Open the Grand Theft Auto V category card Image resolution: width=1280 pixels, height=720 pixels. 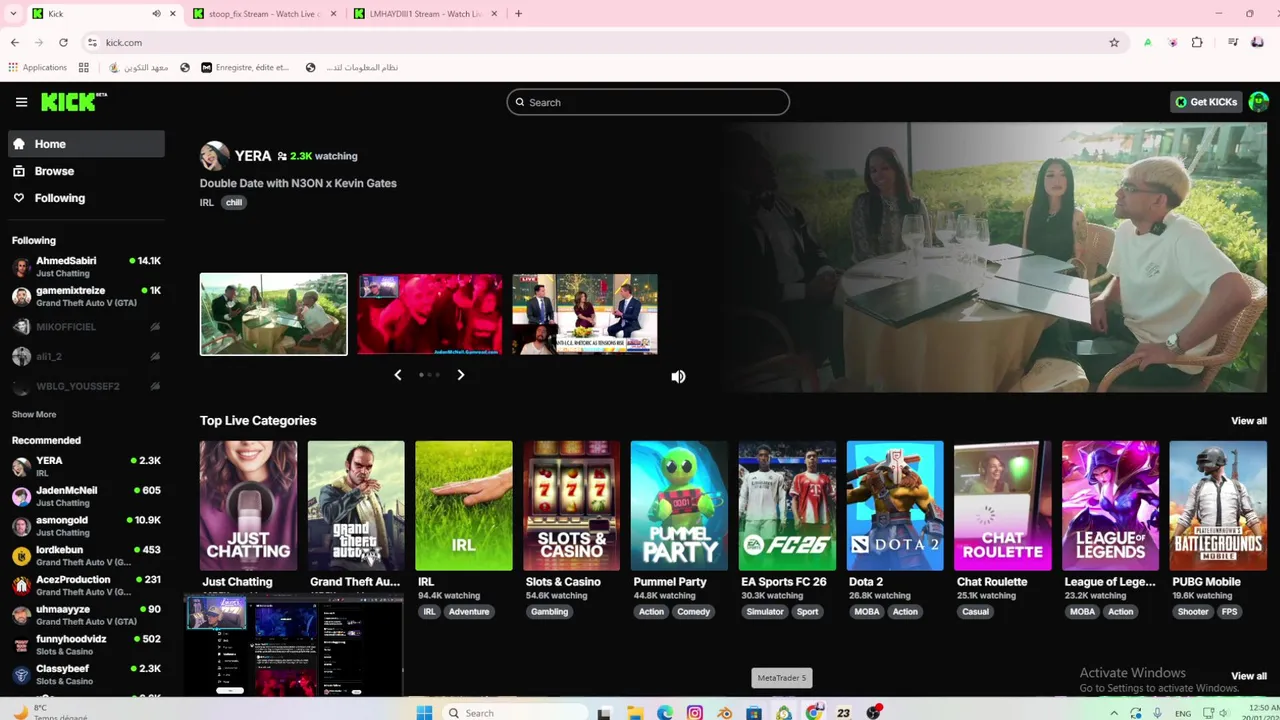(x=356, y=506)
